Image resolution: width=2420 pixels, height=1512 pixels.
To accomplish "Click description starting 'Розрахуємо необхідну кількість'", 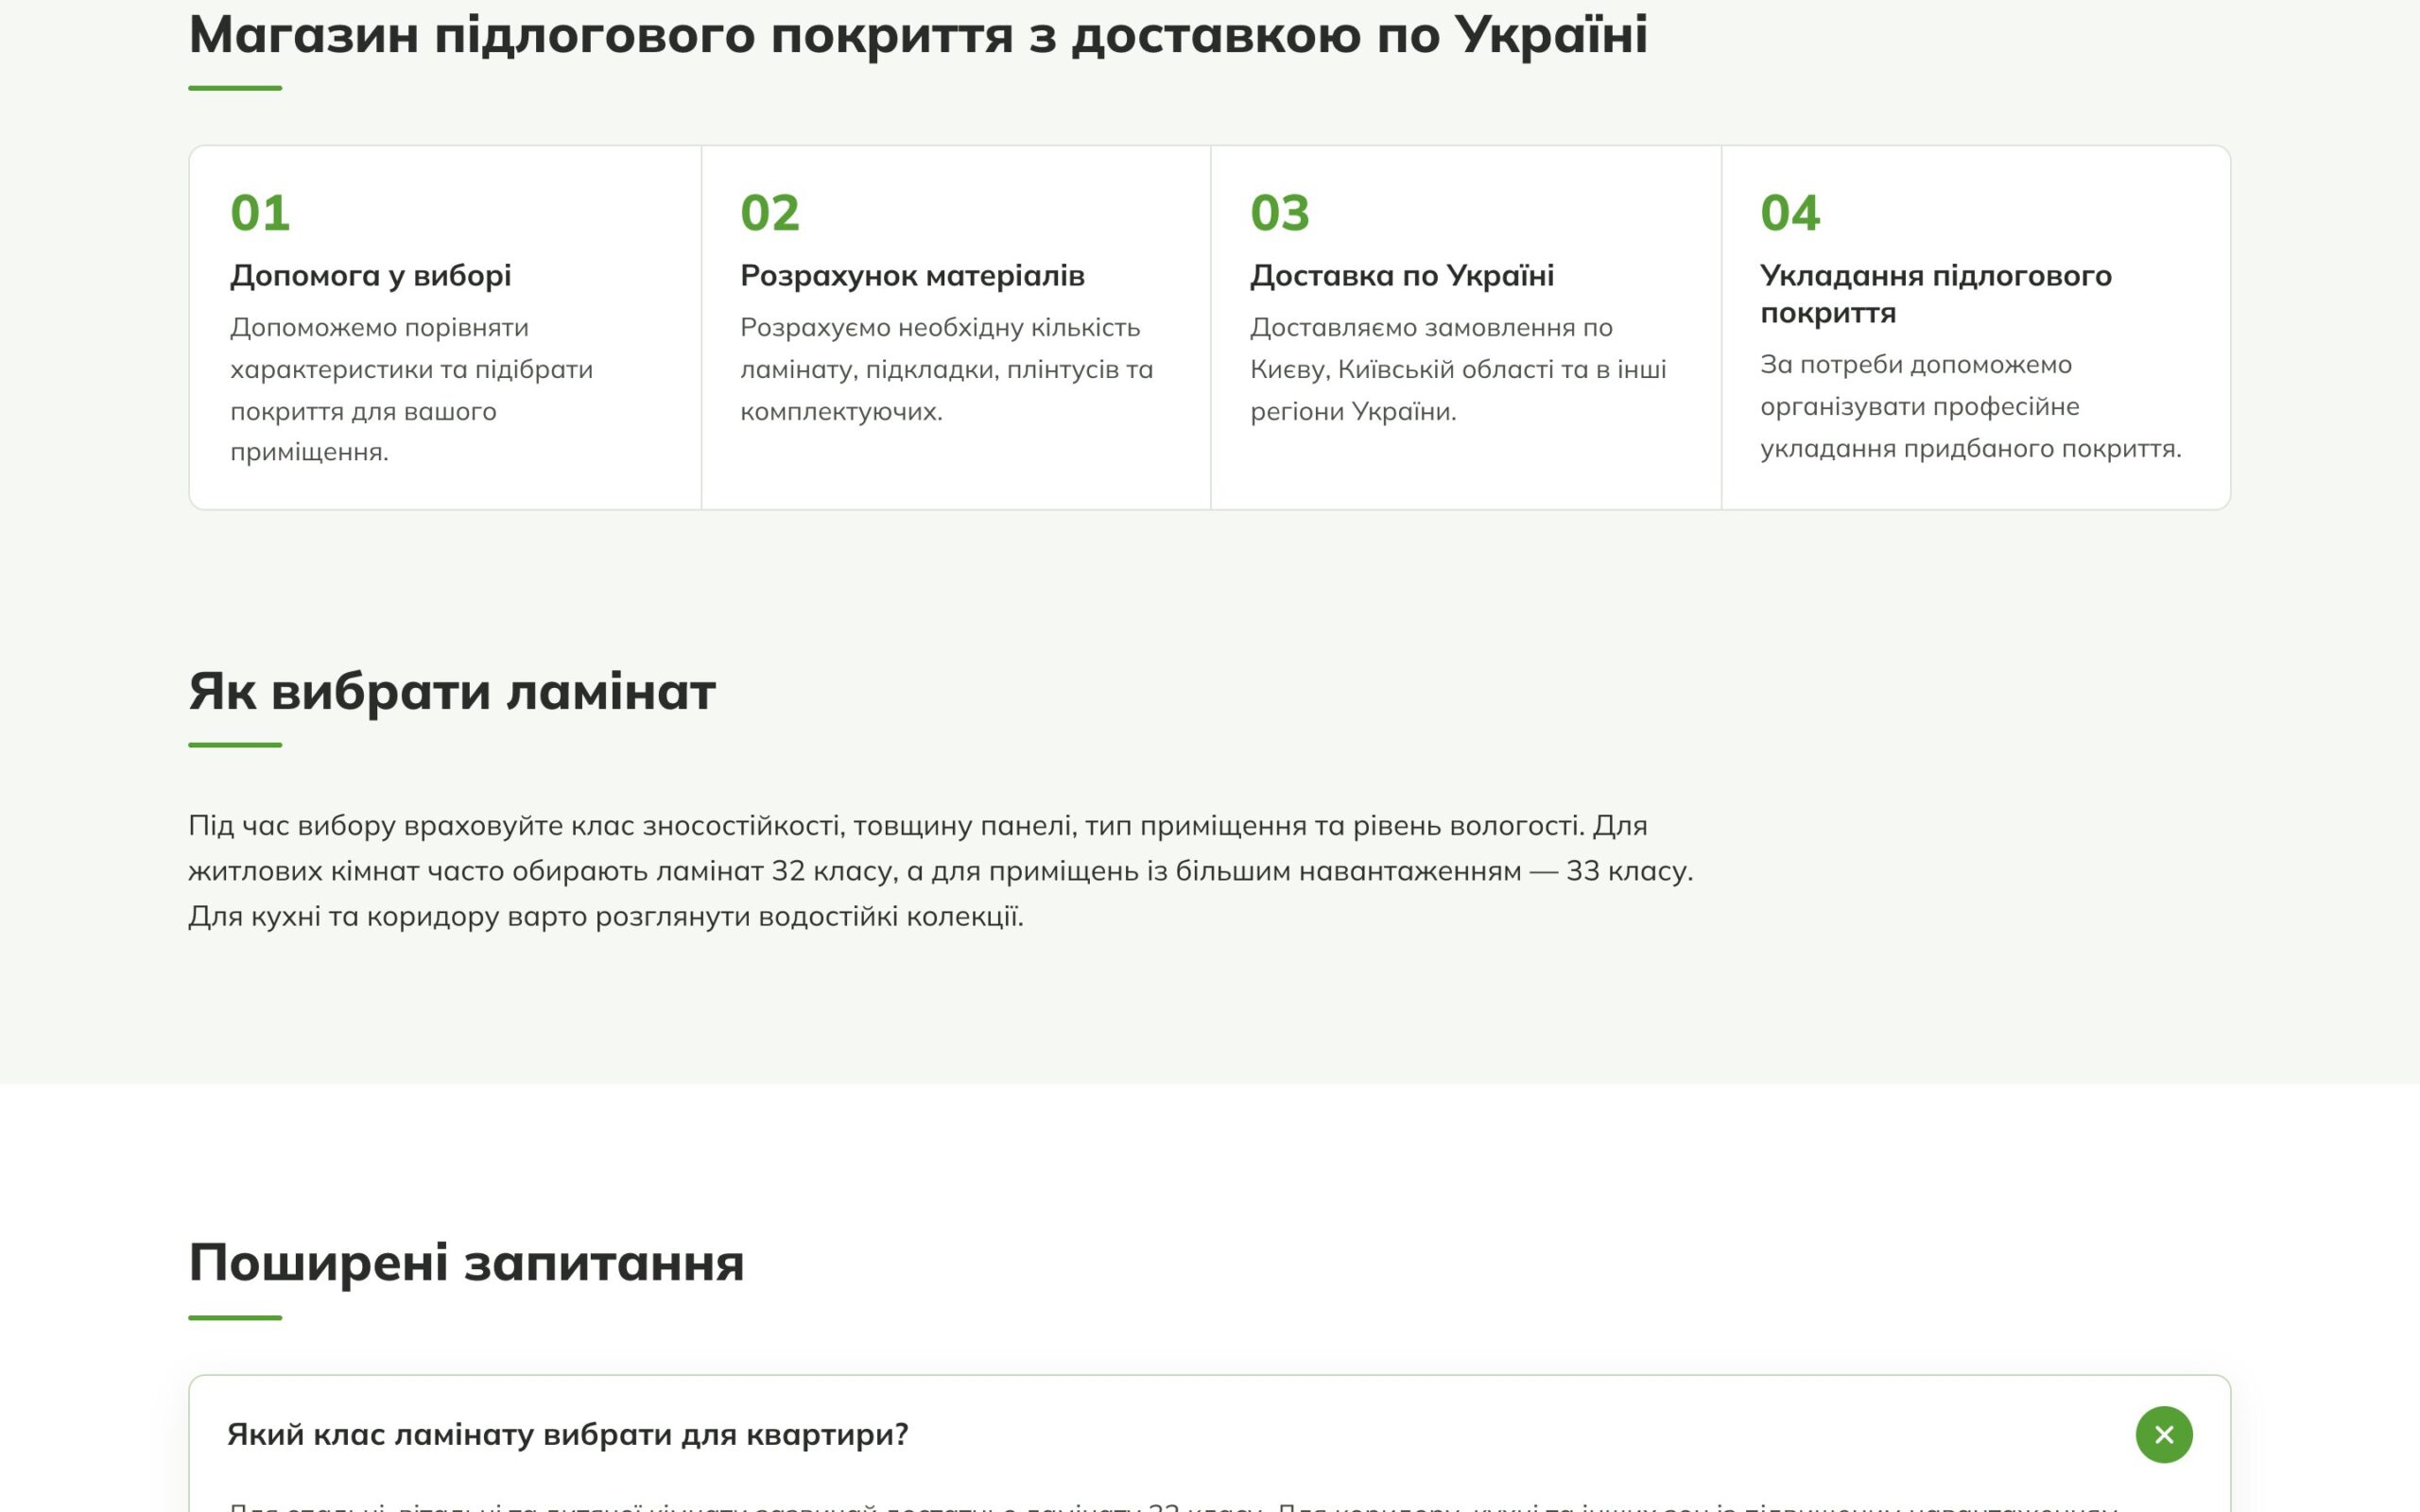I will pyautogui.click(x=947, y=369).
